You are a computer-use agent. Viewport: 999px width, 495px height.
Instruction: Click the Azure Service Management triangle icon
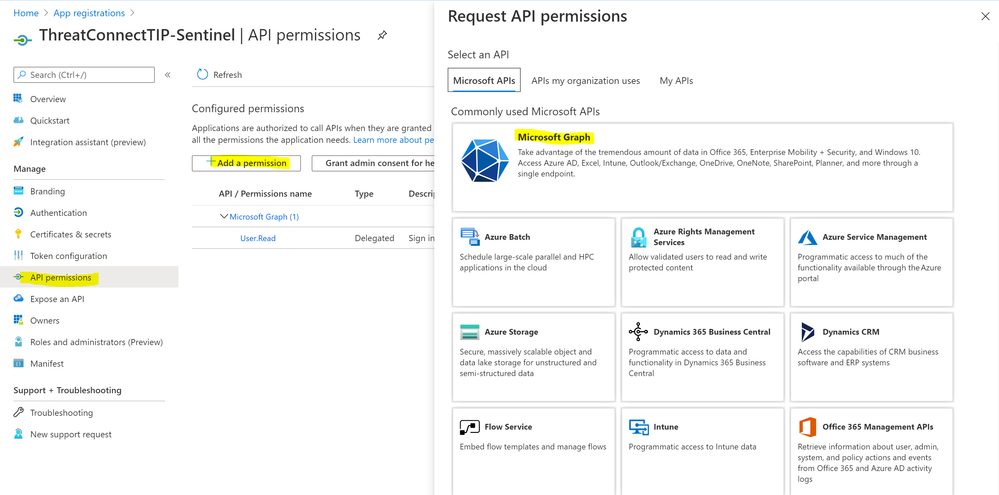point(807,238)
